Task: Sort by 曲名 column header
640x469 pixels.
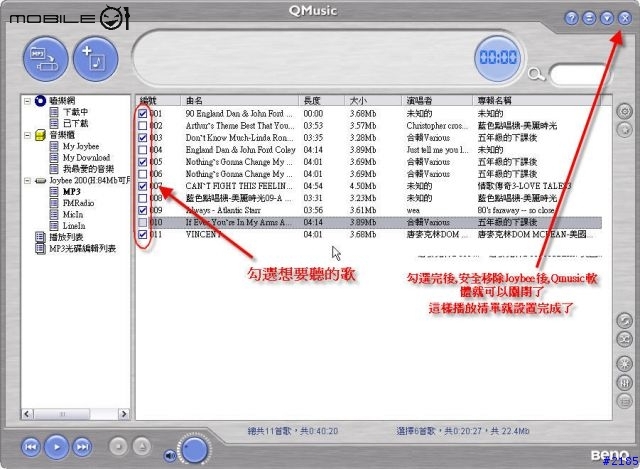Action: click(240, 100)
